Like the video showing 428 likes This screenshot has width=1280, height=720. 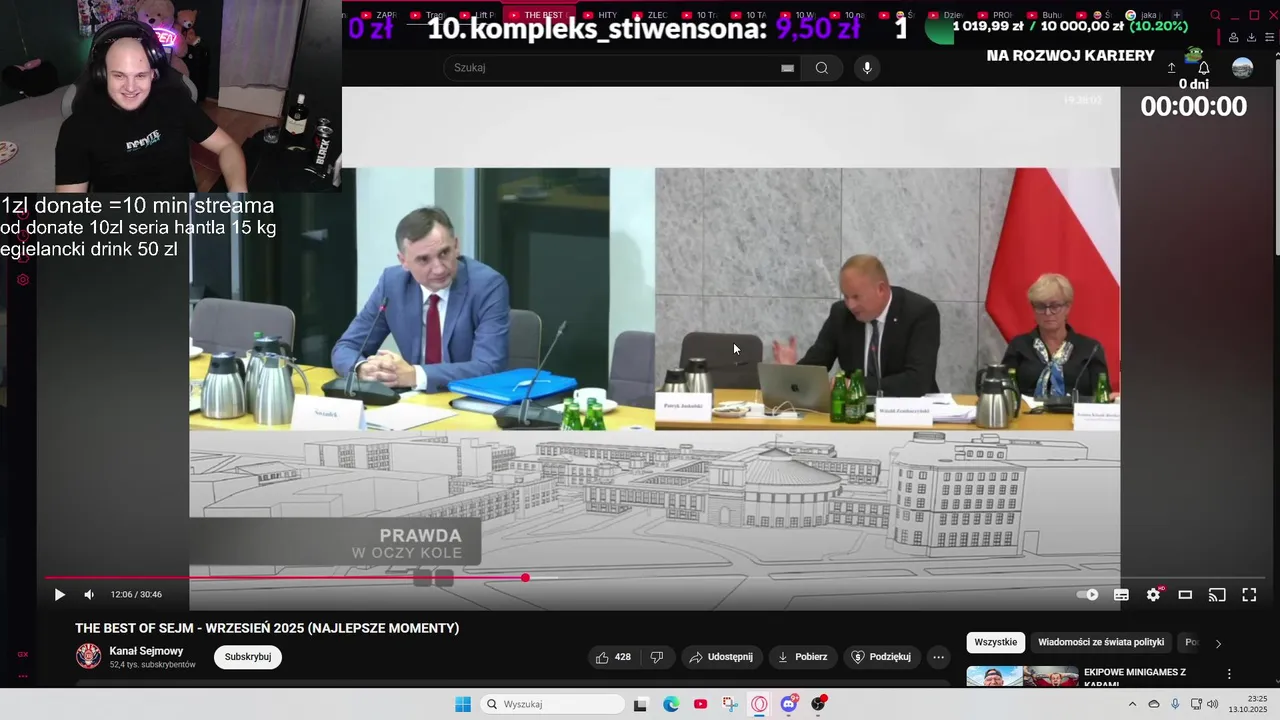coord(613,657)
